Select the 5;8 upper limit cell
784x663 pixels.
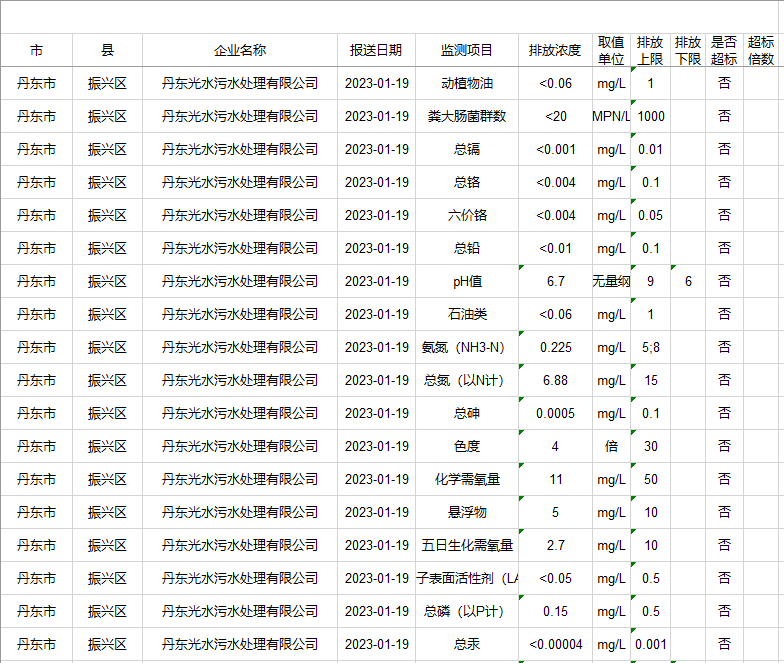click(650, 347)
